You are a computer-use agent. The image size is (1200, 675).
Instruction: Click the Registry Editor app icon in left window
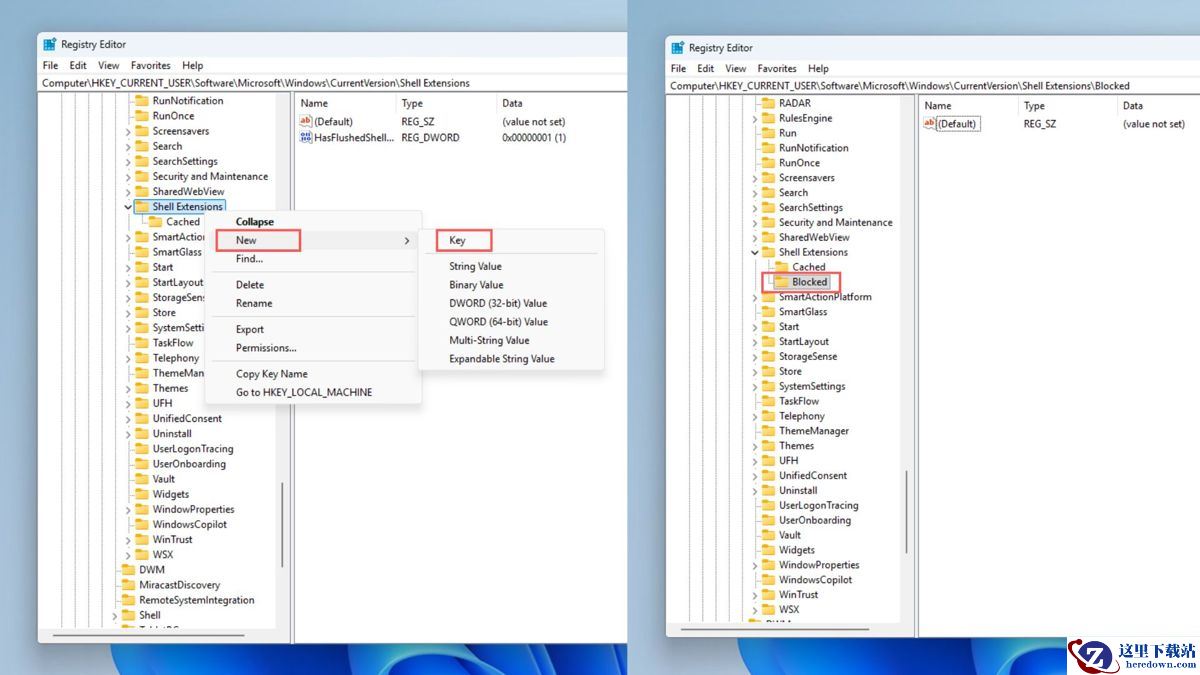tap(49, 44)
